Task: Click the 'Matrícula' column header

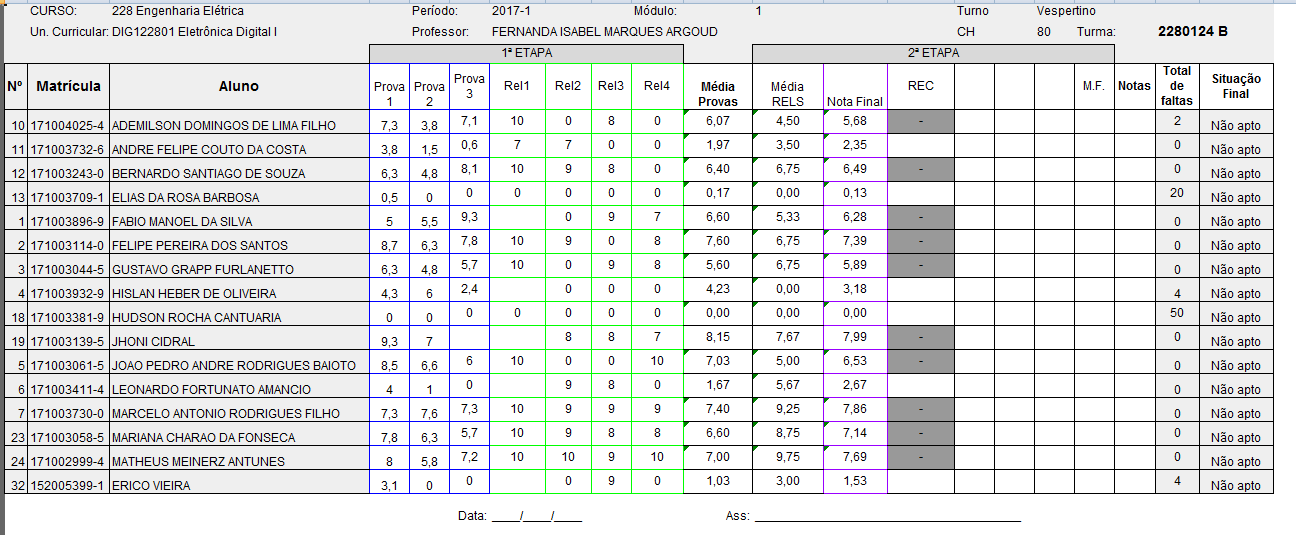Action: [x=68, y=86]
